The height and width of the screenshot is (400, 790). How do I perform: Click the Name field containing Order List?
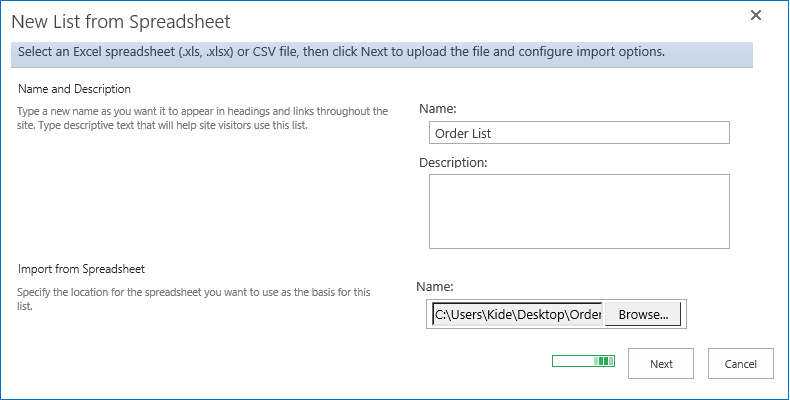click(x=579, y=133)
